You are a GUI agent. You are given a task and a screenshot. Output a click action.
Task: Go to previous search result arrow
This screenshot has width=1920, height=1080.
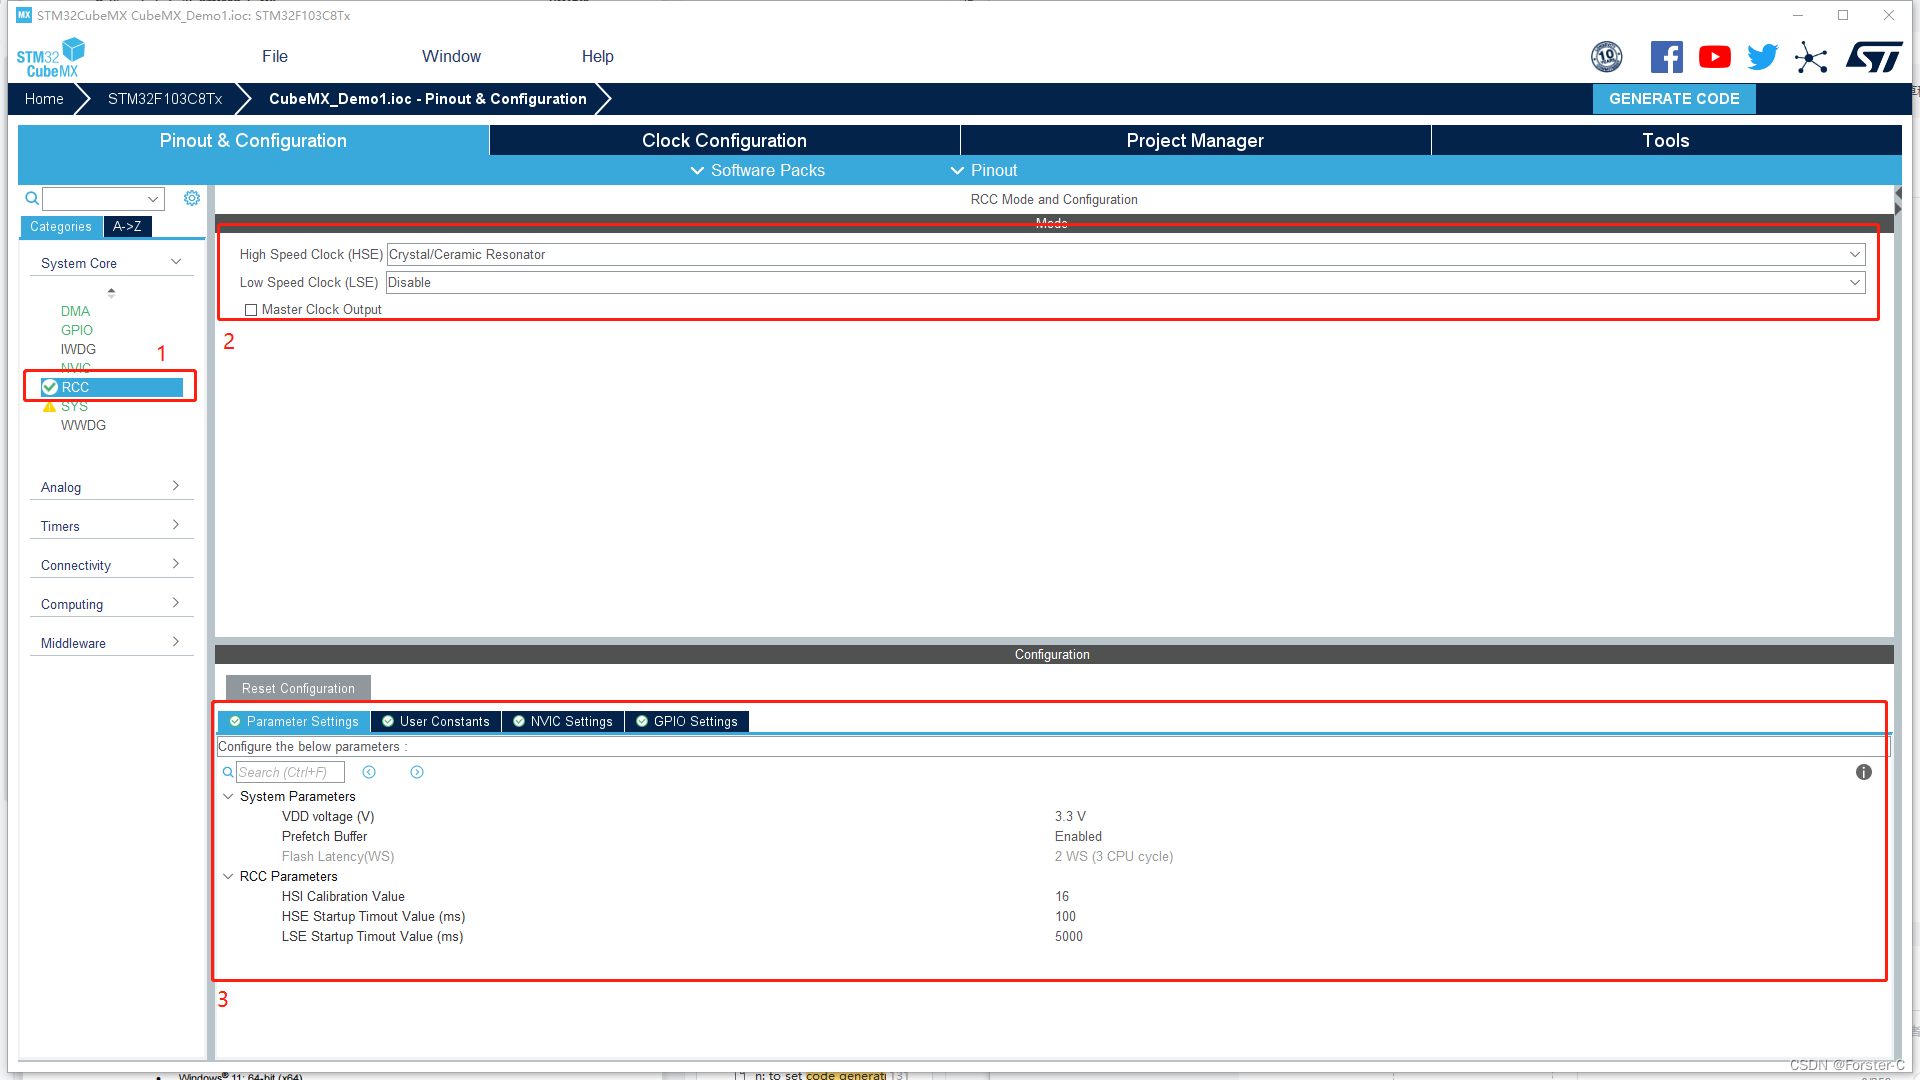click(x=369, y=772)
